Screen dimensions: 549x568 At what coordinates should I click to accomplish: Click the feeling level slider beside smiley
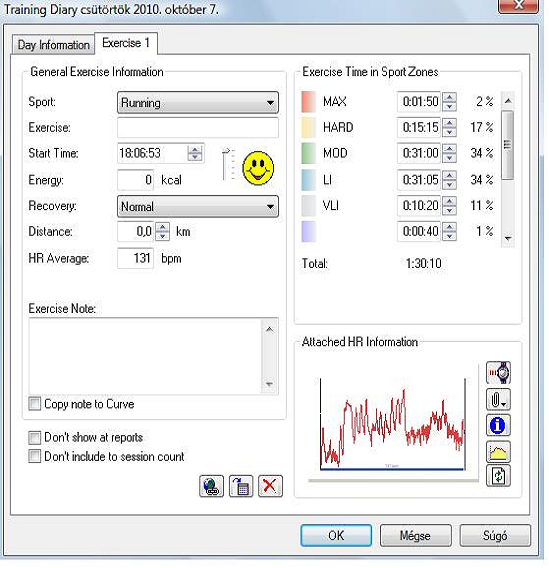pyautogui.click(x=227, y=164)
